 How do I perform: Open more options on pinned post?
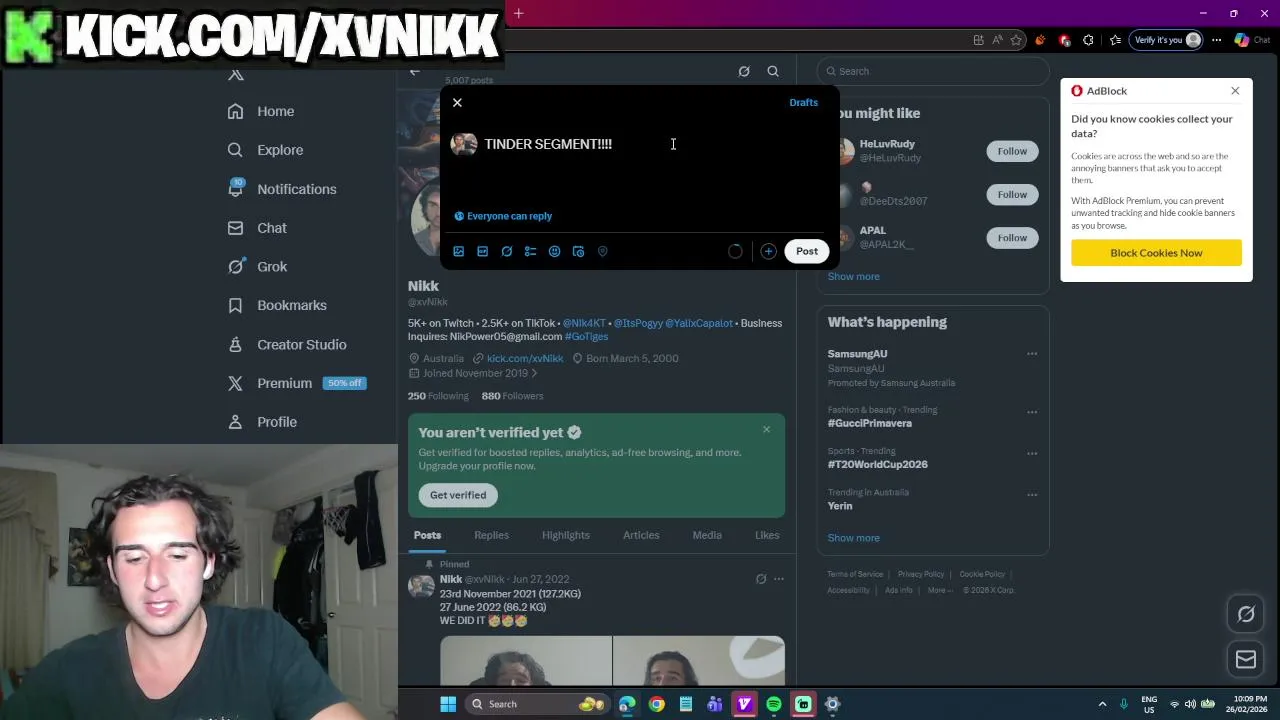point(779,579)
